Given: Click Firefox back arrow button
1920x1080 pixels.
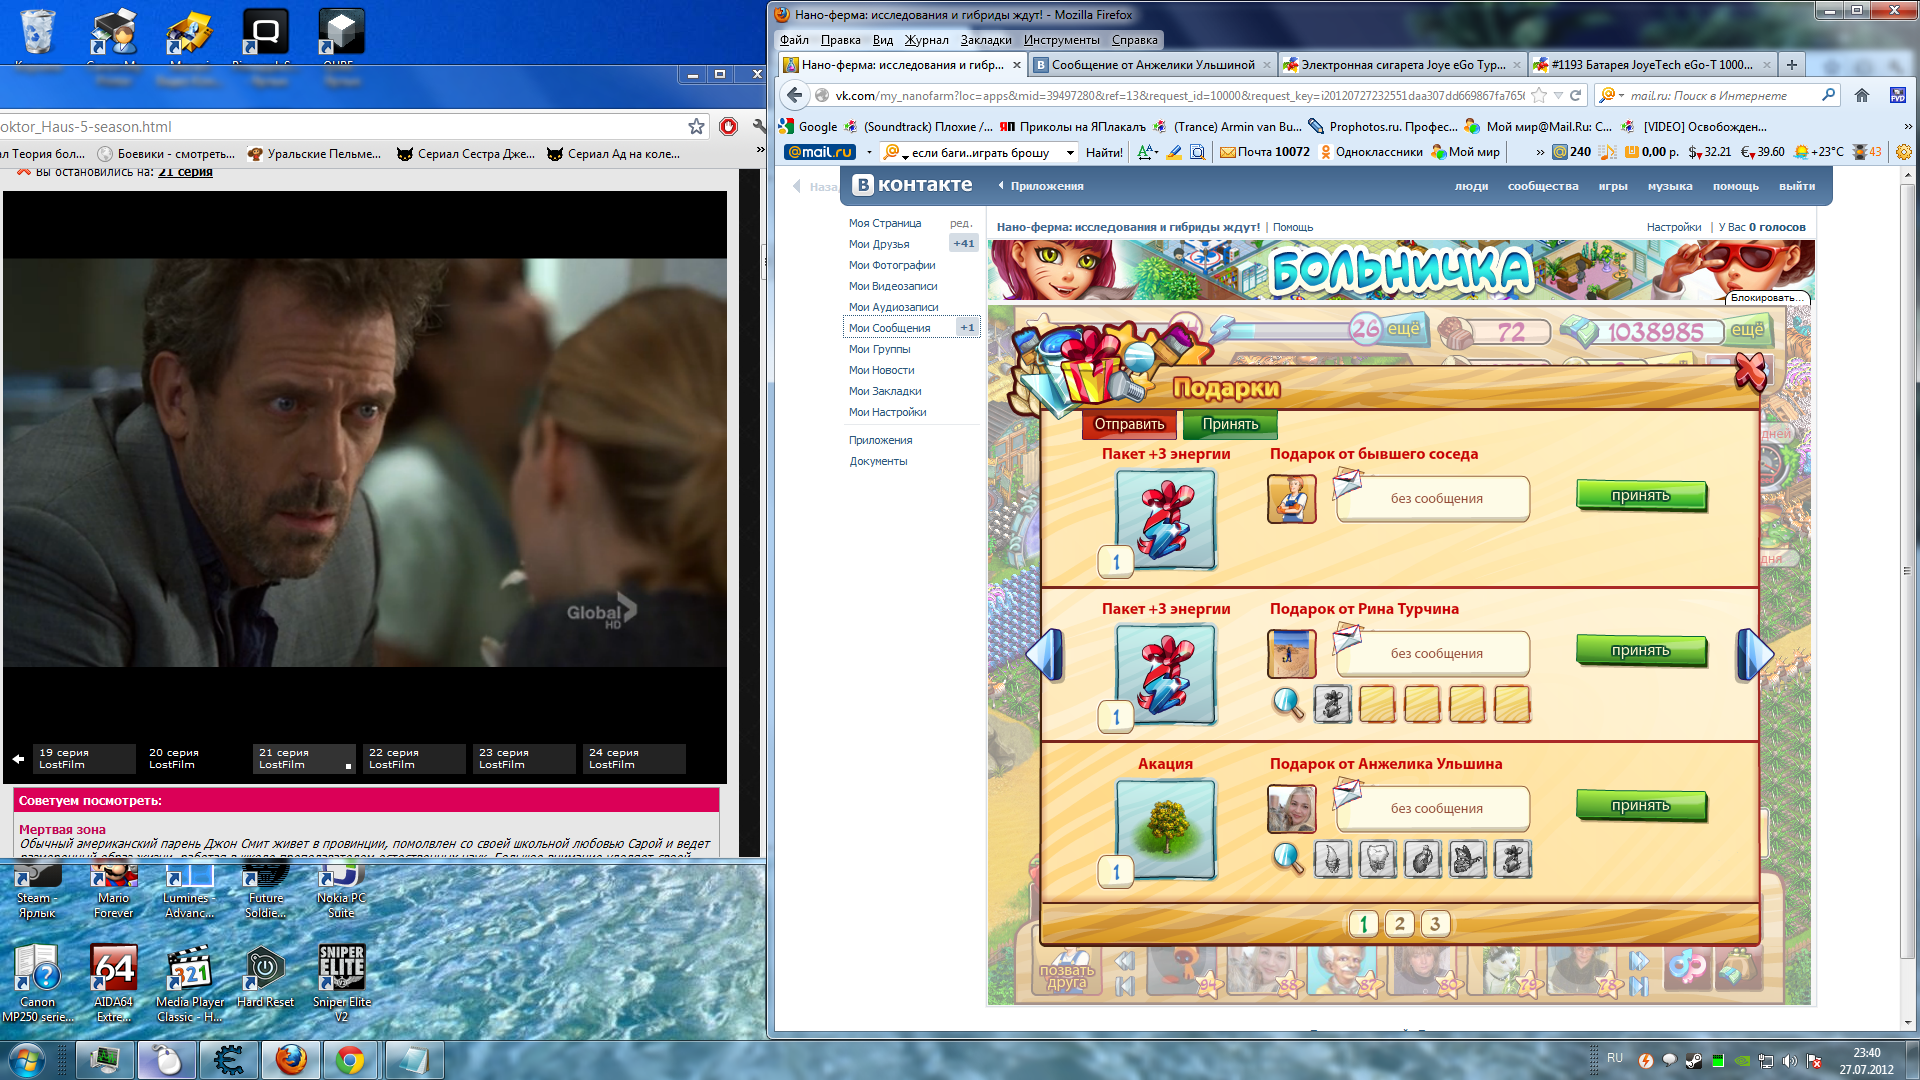Looking at the screenshot, I should [x=794, y=95].
